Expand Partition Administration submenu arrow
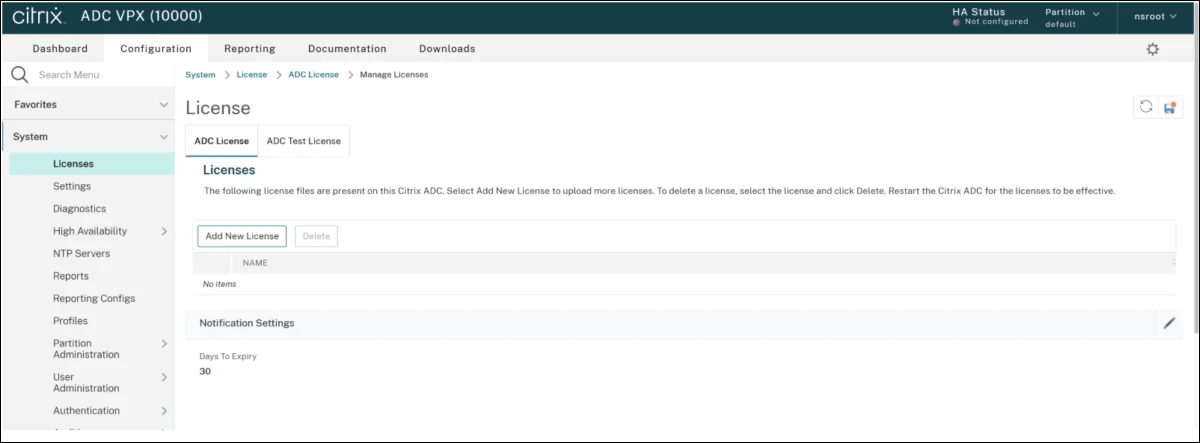The width and height of the screenshot is (1200, 443). (x=164, y=343)
